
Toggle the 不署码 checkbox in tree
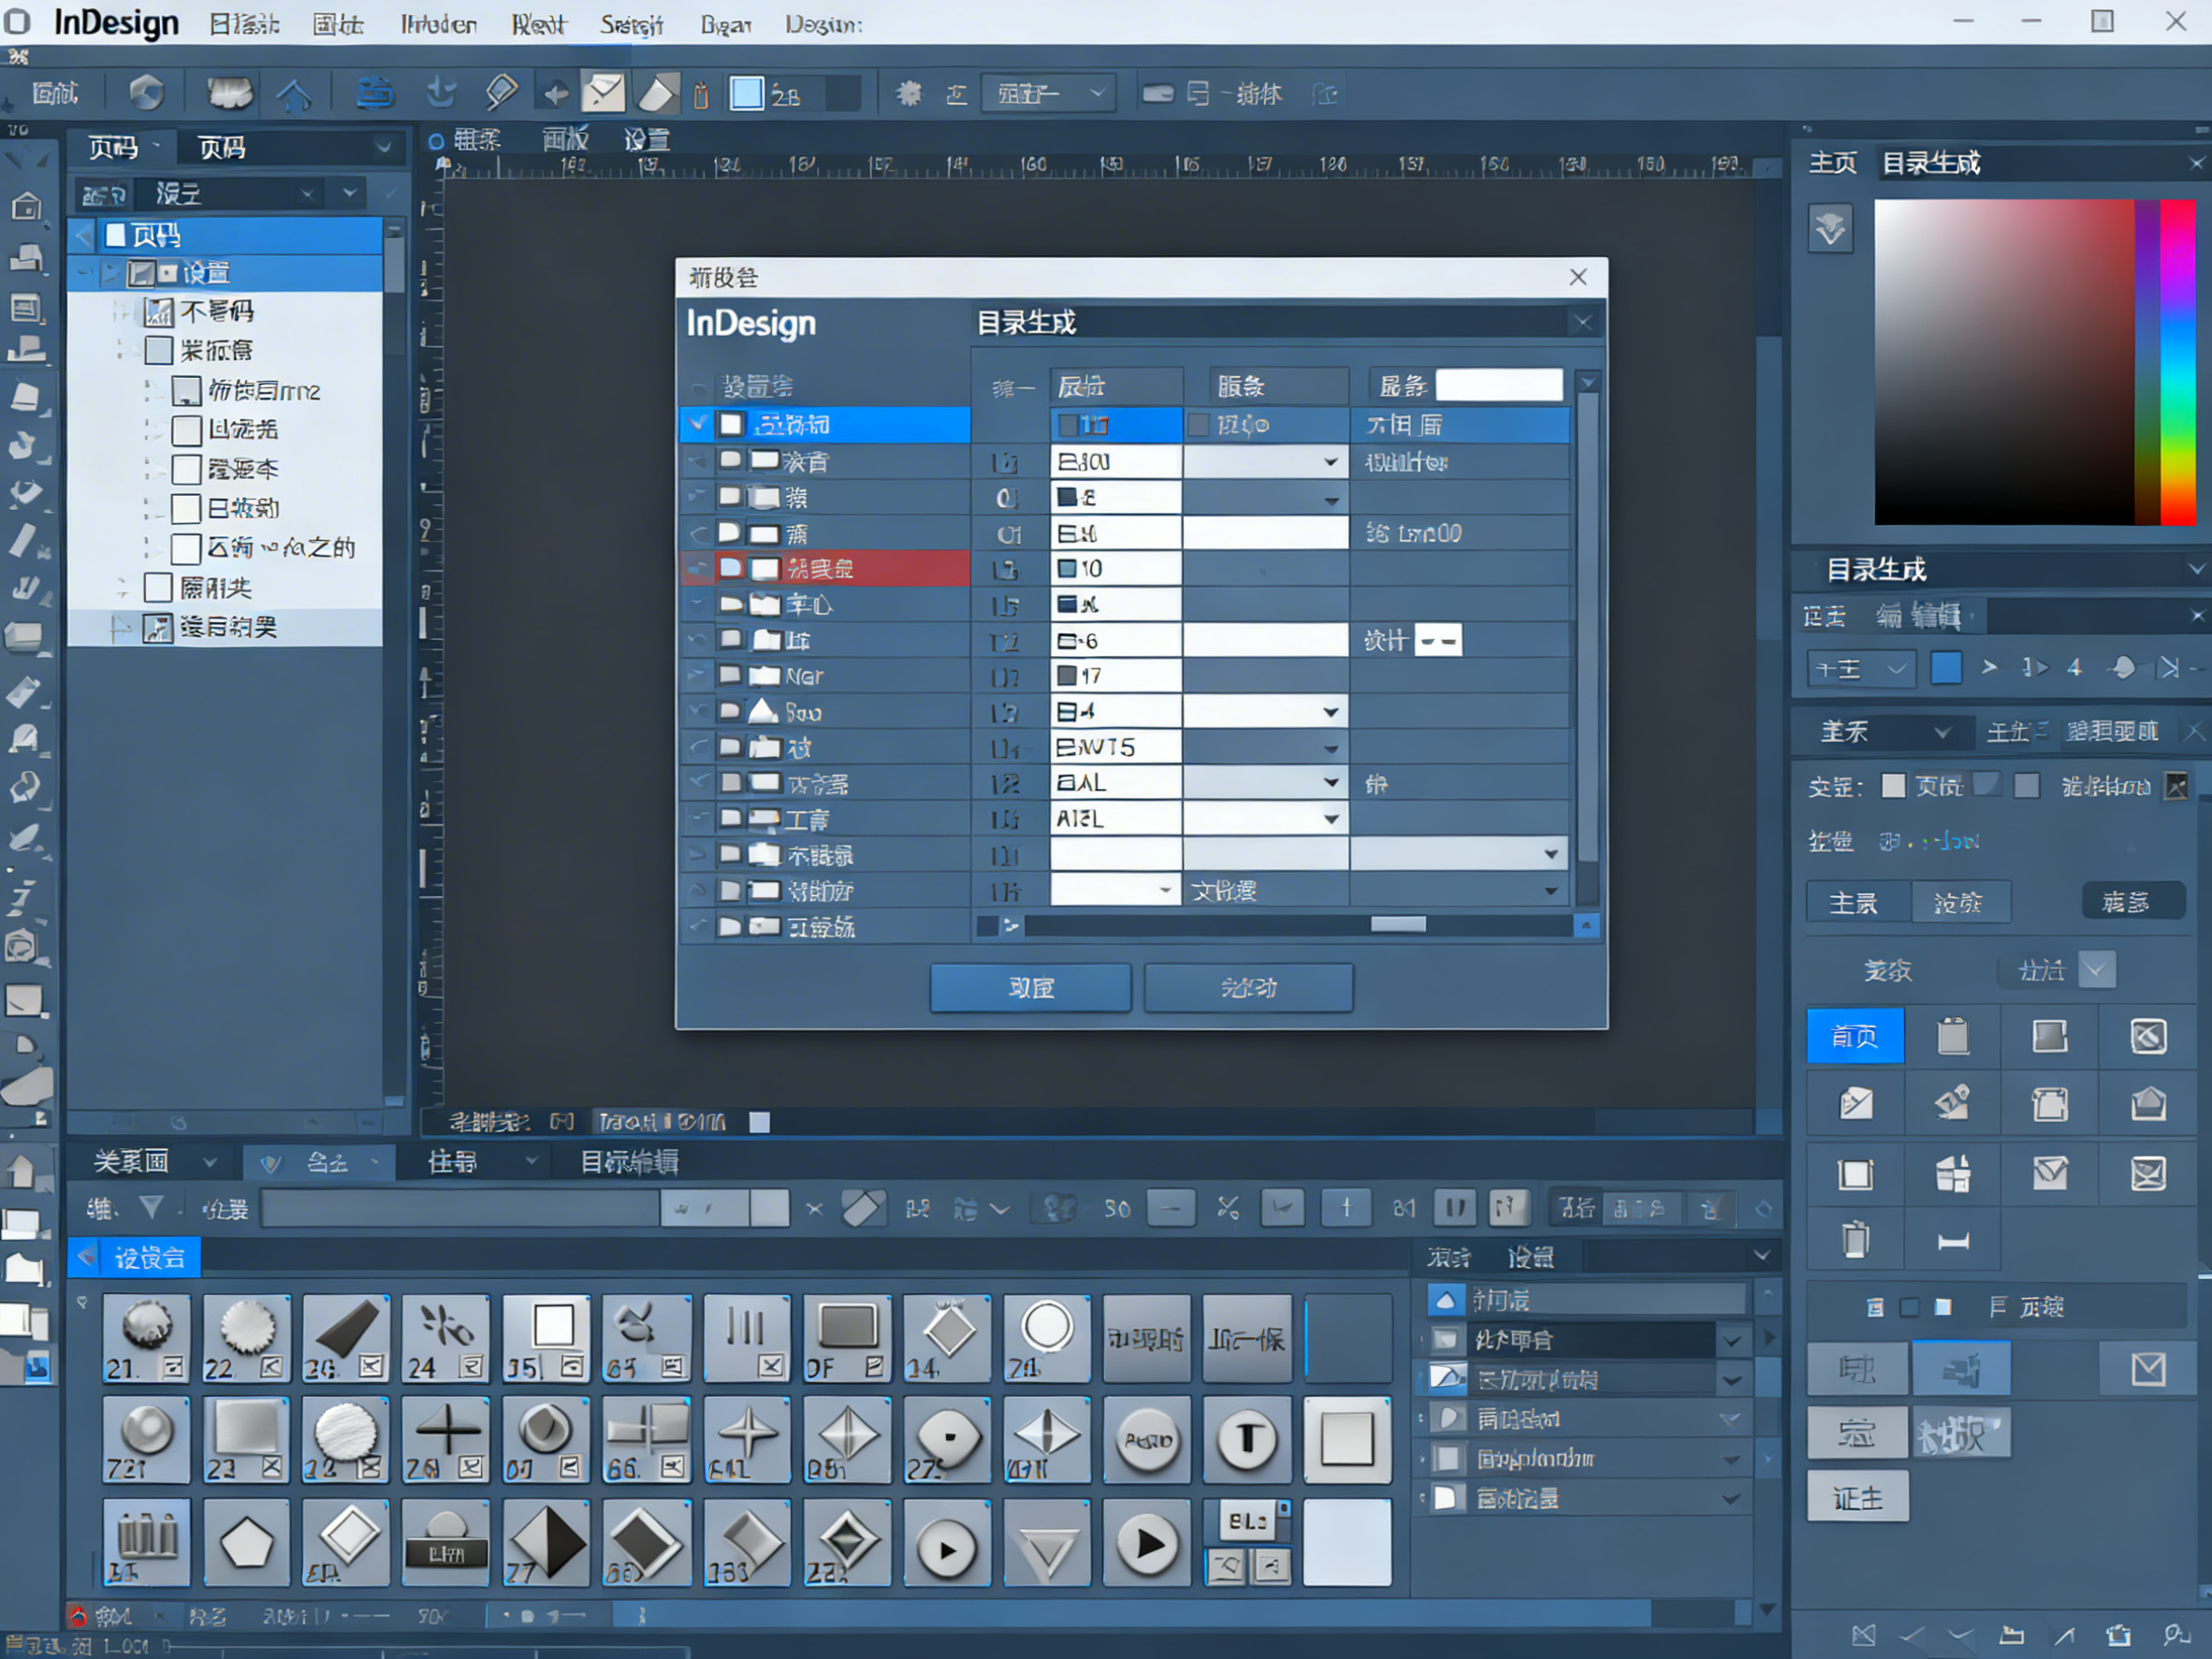pyautogui.click(x=159, y=312)
